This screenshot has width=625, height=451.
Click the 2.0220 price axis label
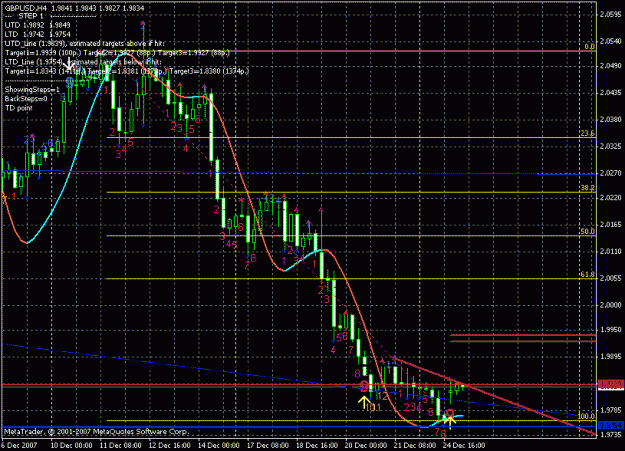pos(611,198)
